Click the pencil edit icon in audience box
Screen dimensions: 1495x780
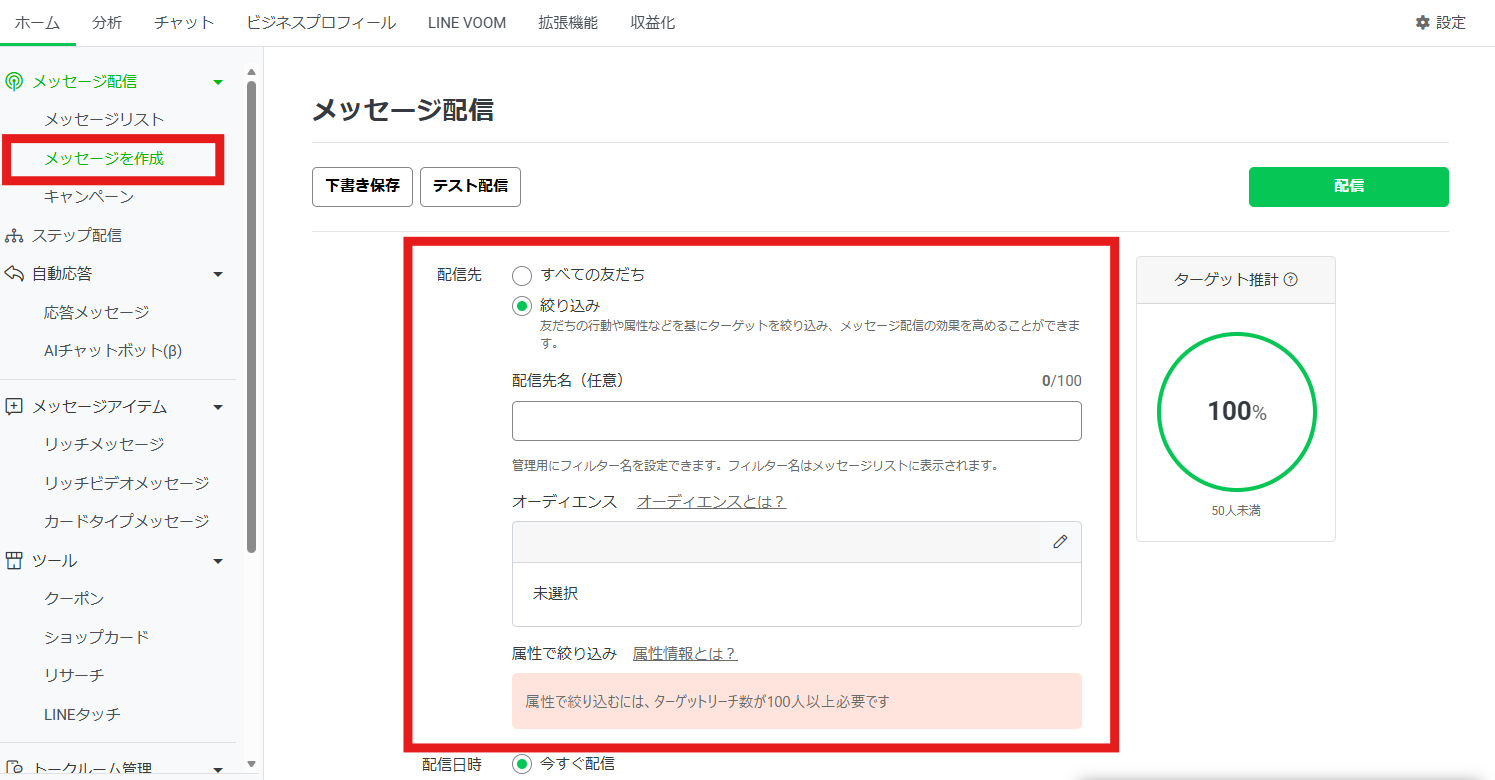tap(1060, 541)
